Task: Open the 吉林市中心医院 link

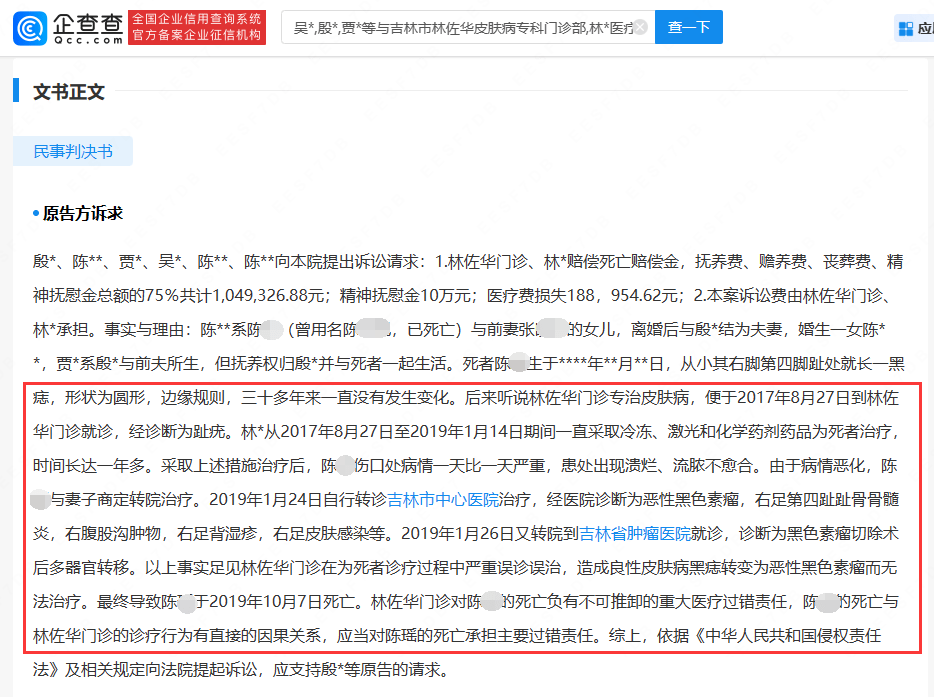Action: (443, 500)
